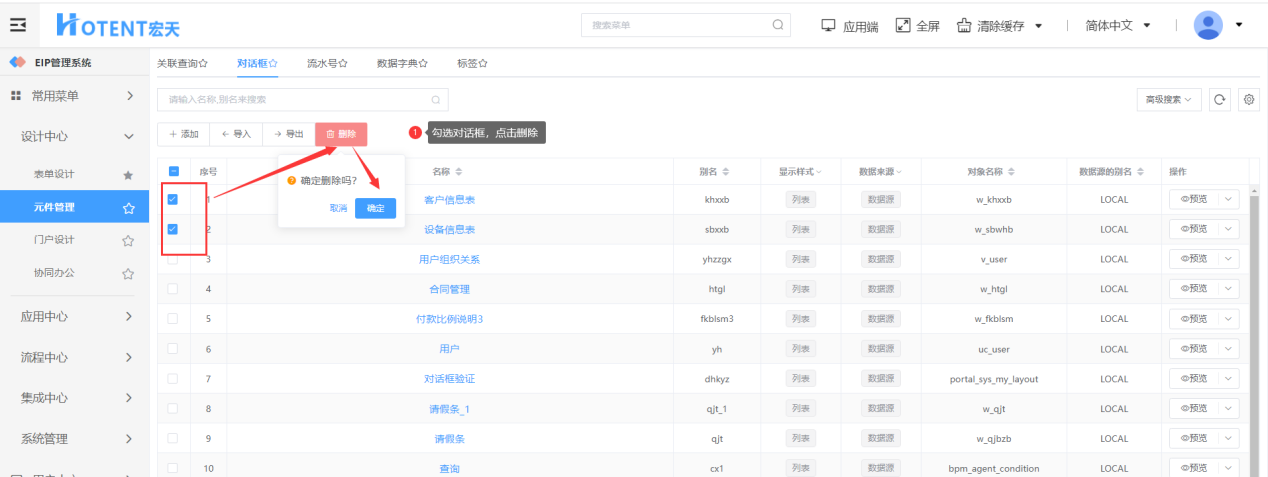Image resolution: width=1268 pixels, height=477 pixels.
Task: Confirm deletion with the 确定 button
Action: [x=375, y=208]
